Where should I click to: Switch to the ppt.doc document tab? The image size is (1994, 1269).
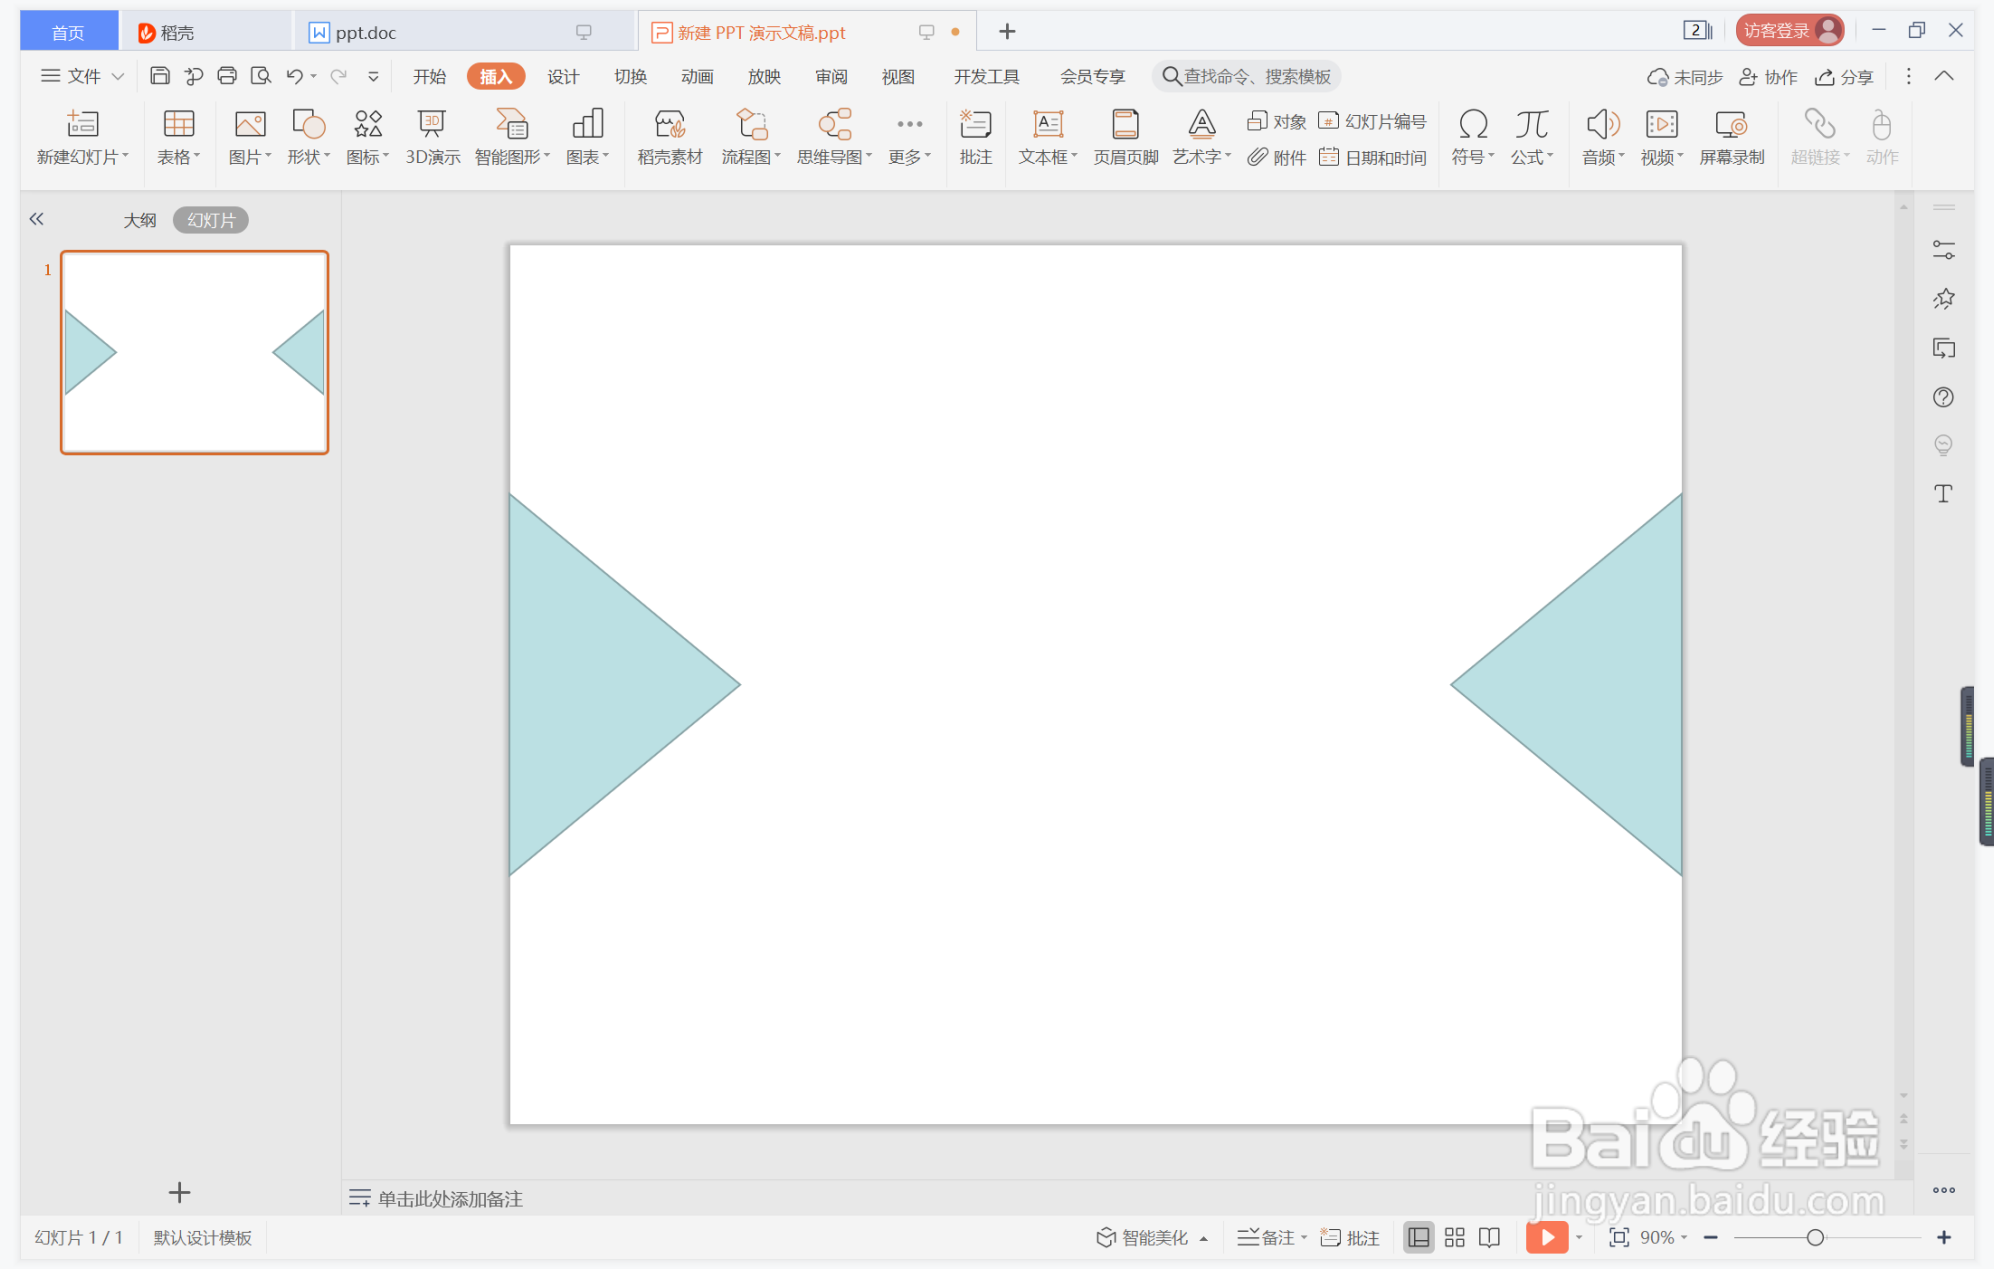(x=366, y=32)
